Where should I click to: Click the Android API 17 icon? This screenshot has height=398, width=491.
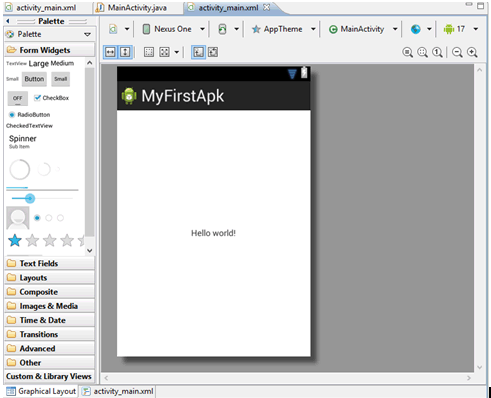point(449,29)
